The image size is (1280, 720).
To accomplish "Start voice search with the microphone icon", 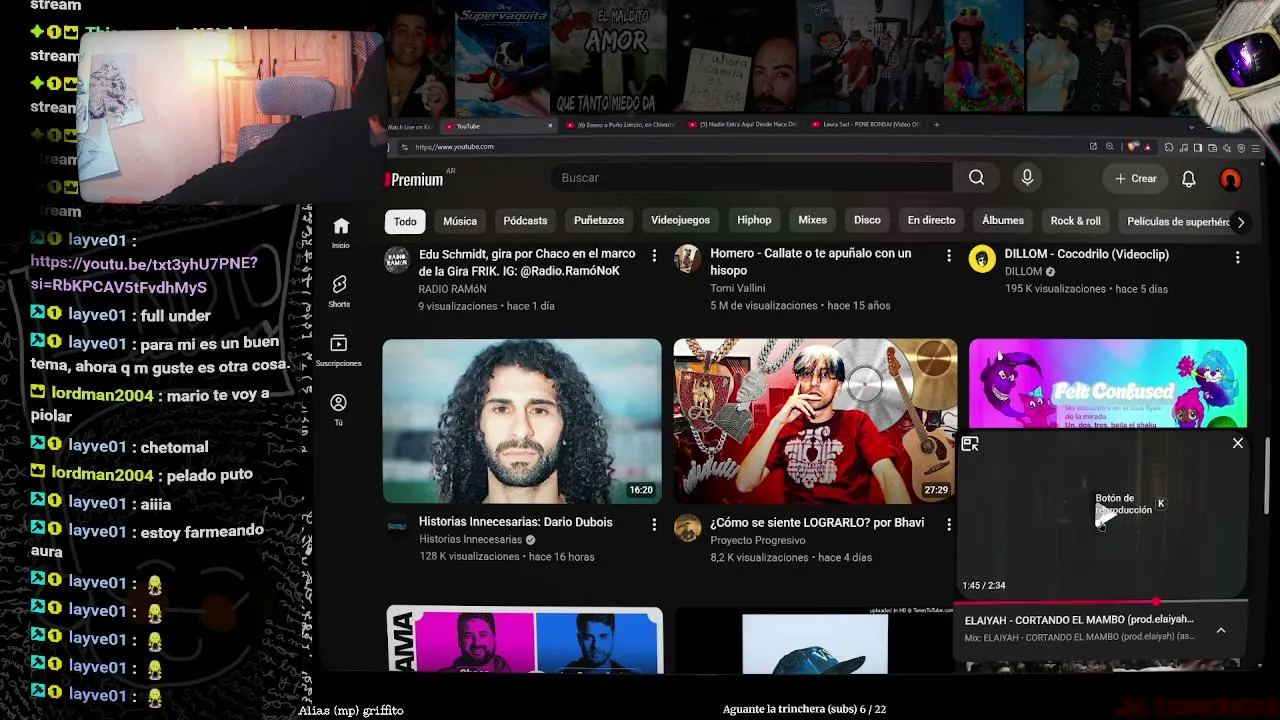I will tap(1027, 178).
